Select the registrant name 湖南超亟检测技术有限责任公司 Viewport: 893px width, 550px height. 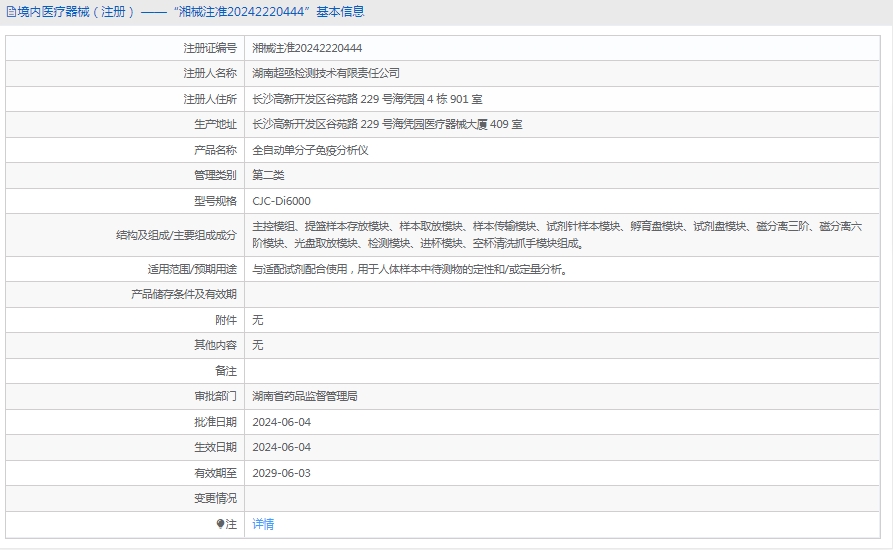326,73
